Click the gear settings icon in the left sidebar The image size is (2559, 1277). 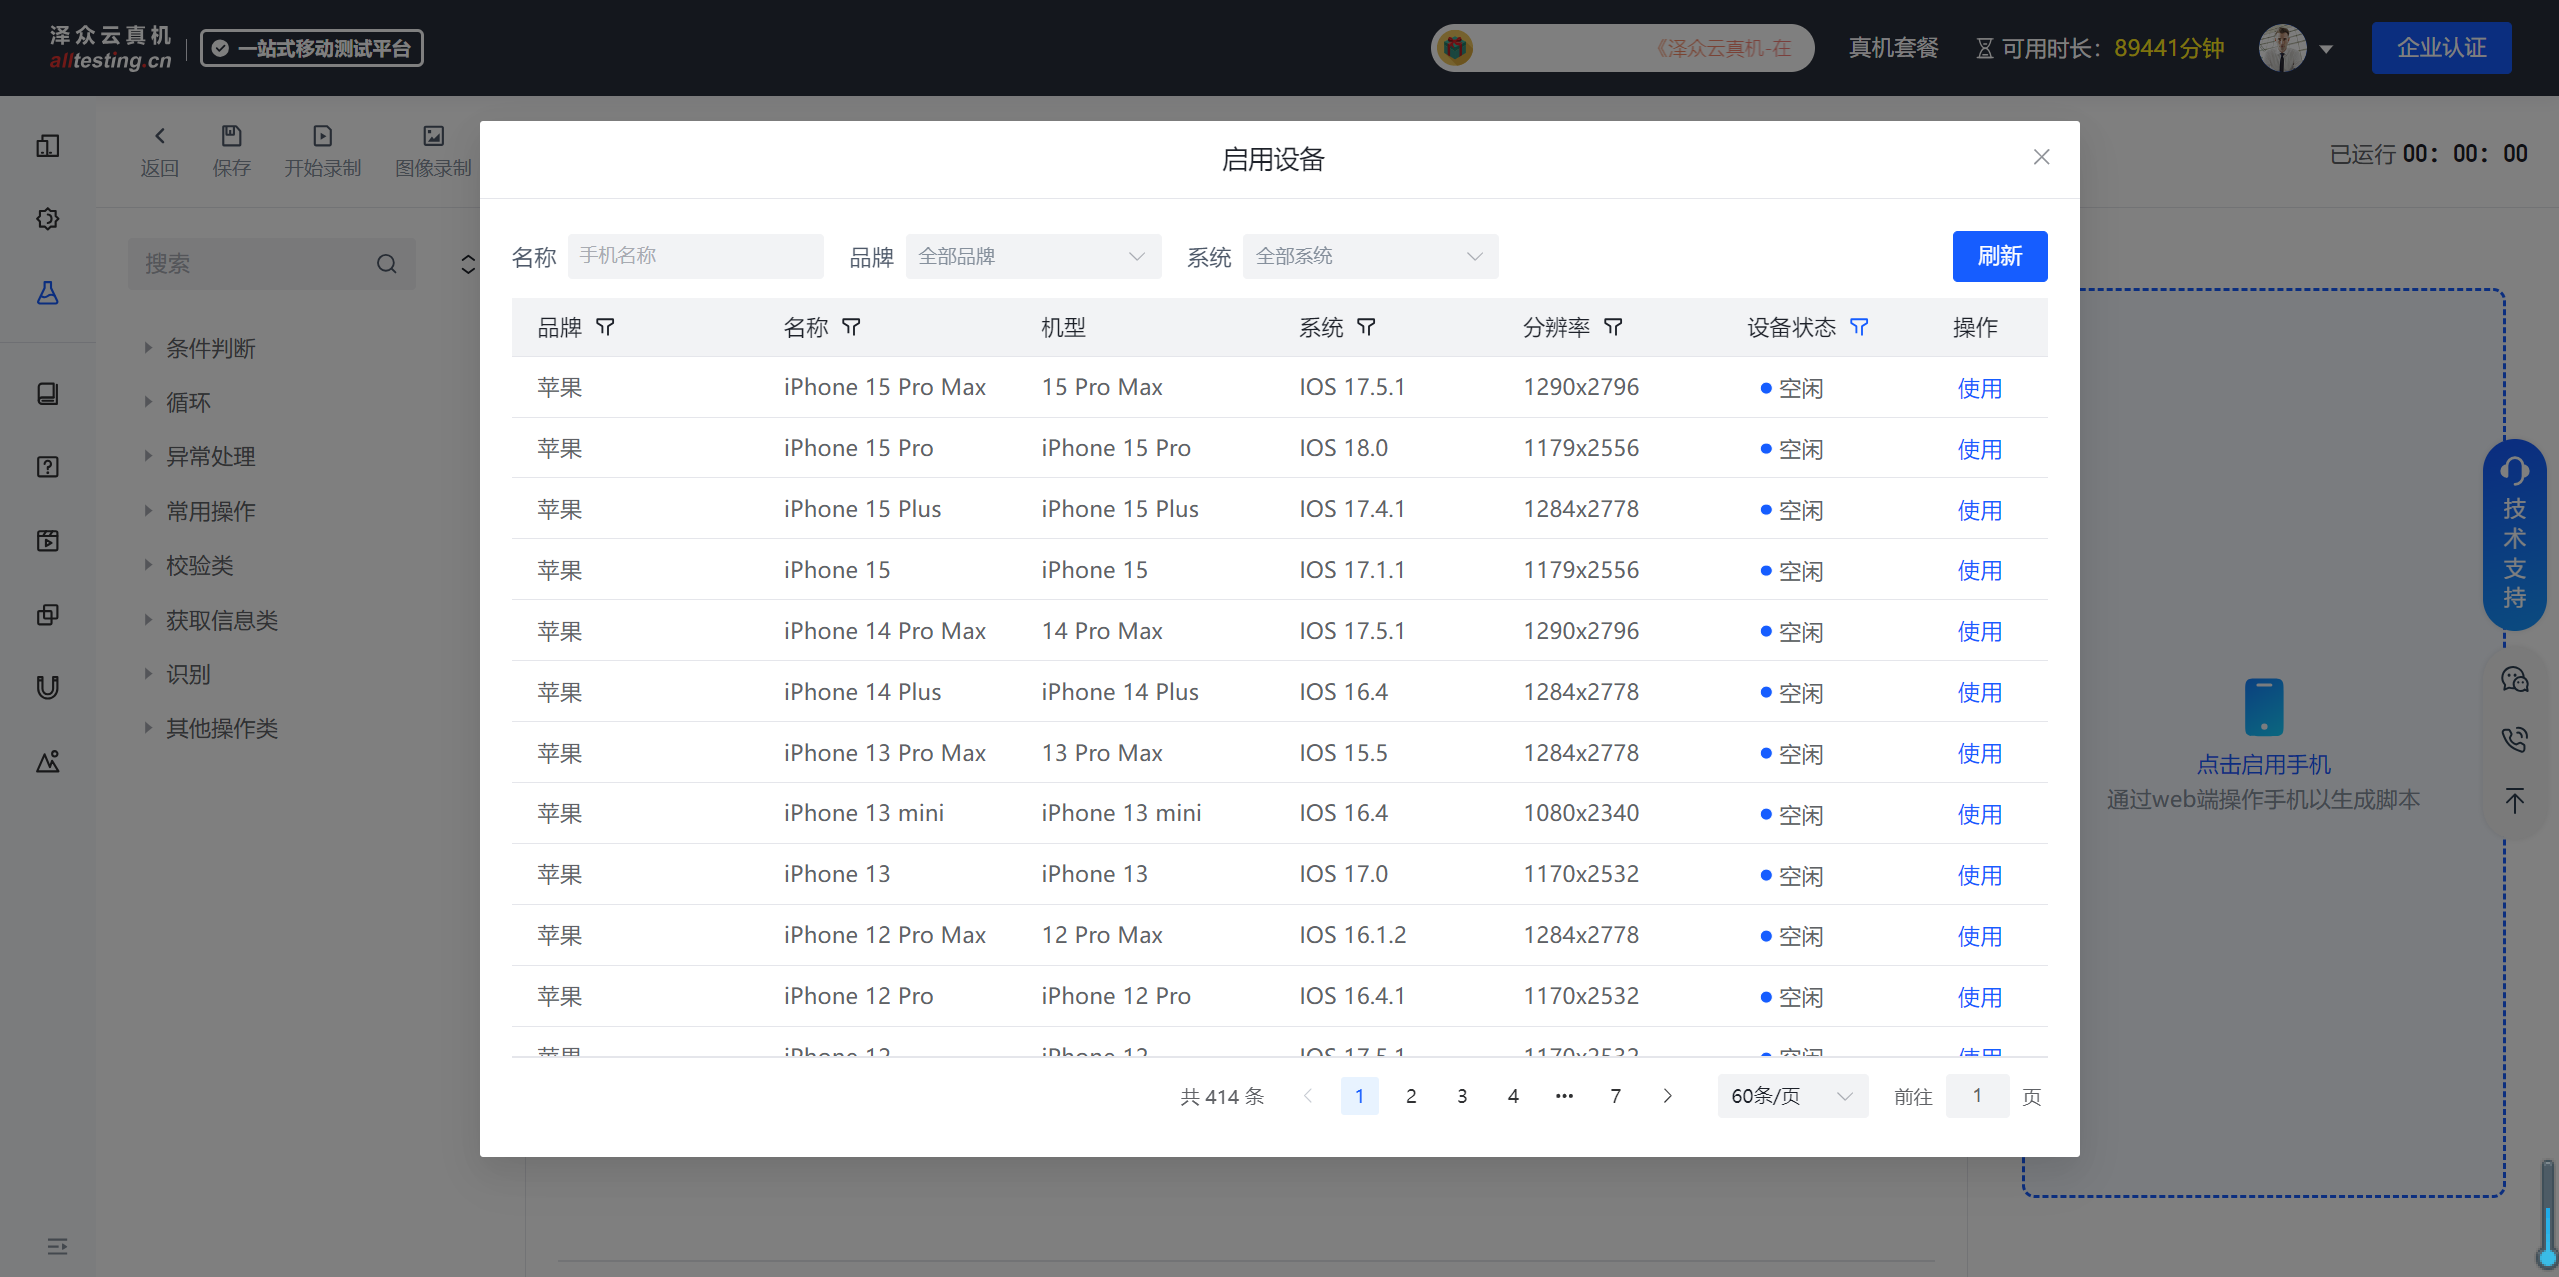pyautogui.click(x=47, y=219)
